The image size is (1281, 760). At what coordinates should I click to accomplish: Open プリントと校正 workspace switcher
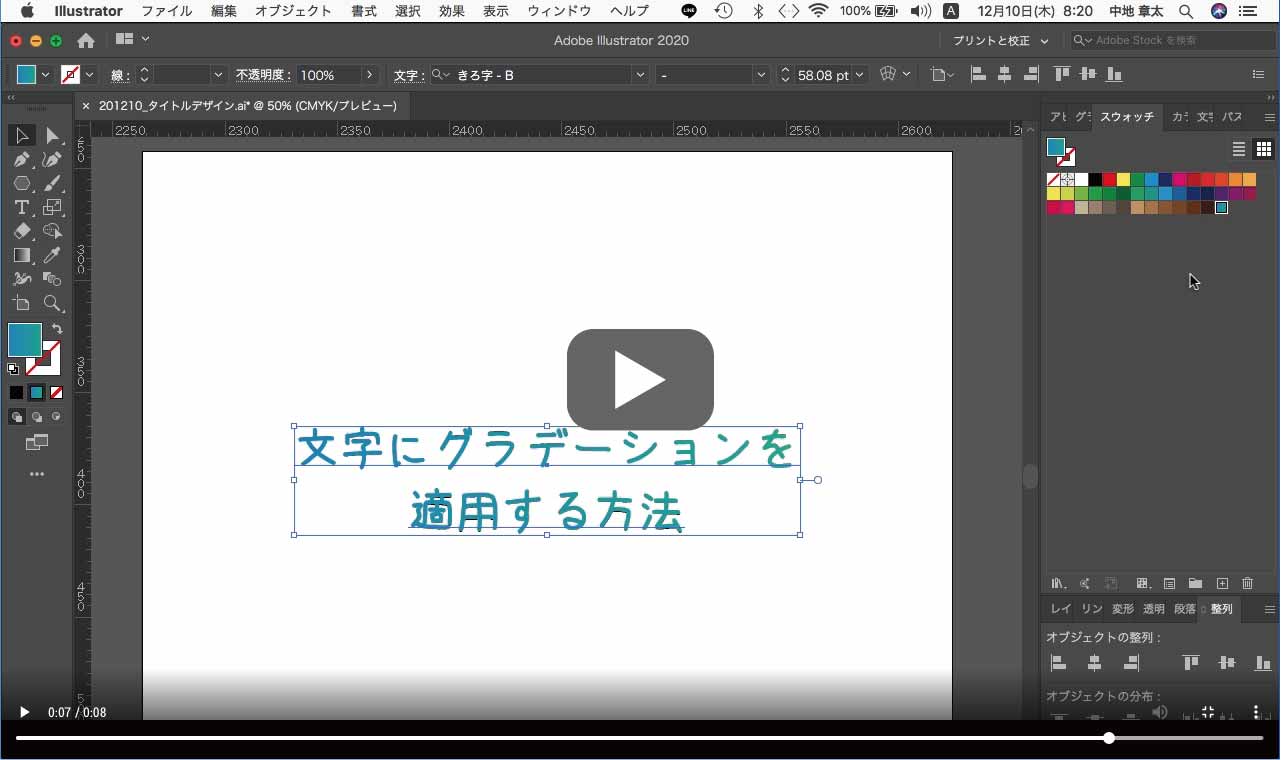(1001, 41)
